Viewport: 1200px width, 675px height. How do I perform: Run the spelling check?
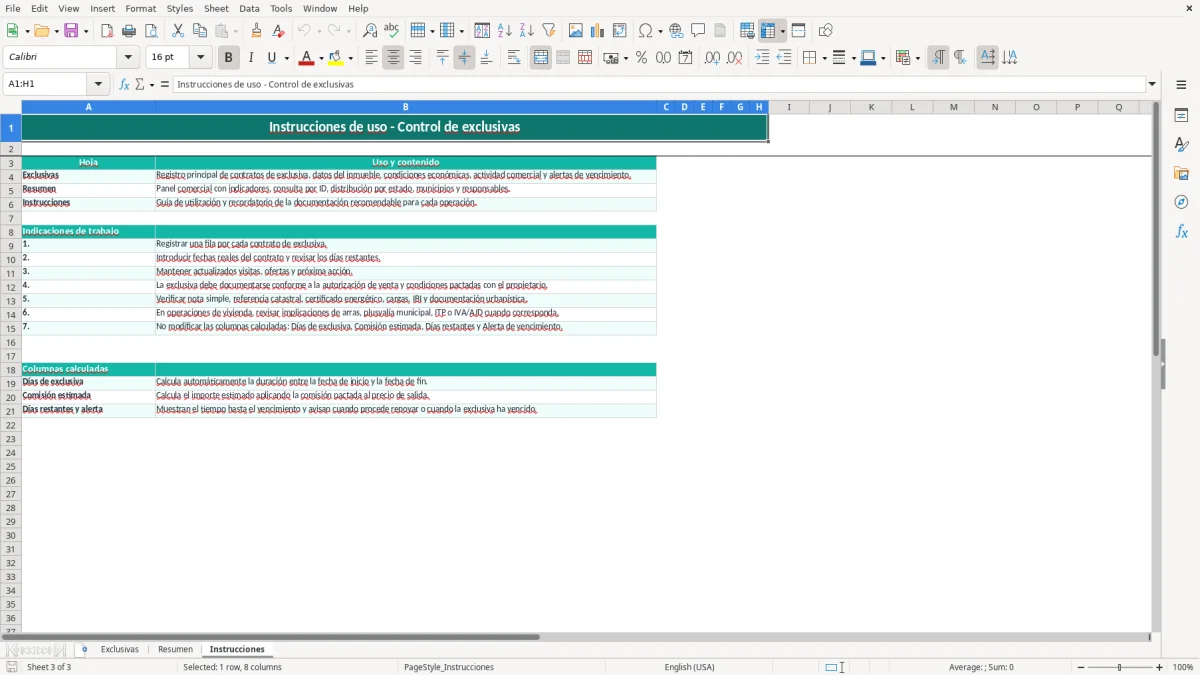[392, 31]
